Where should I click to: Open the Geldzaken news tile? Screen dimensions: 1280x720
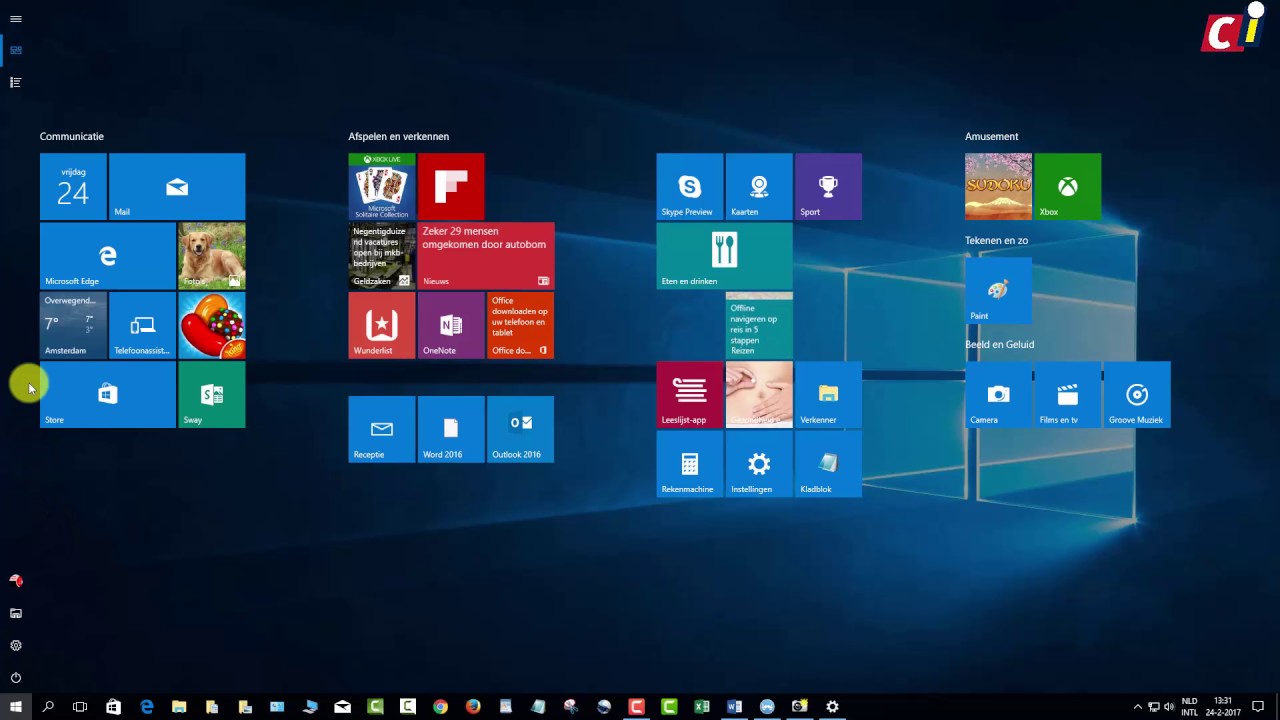(x=382, y=256)
